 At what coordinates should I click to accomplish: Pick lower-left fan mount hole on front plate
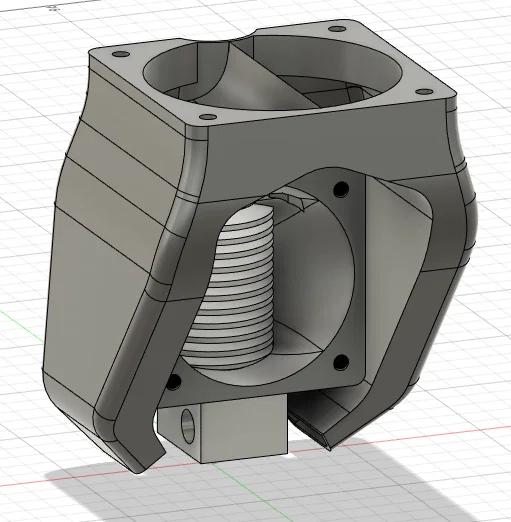(x=173, y=382)
